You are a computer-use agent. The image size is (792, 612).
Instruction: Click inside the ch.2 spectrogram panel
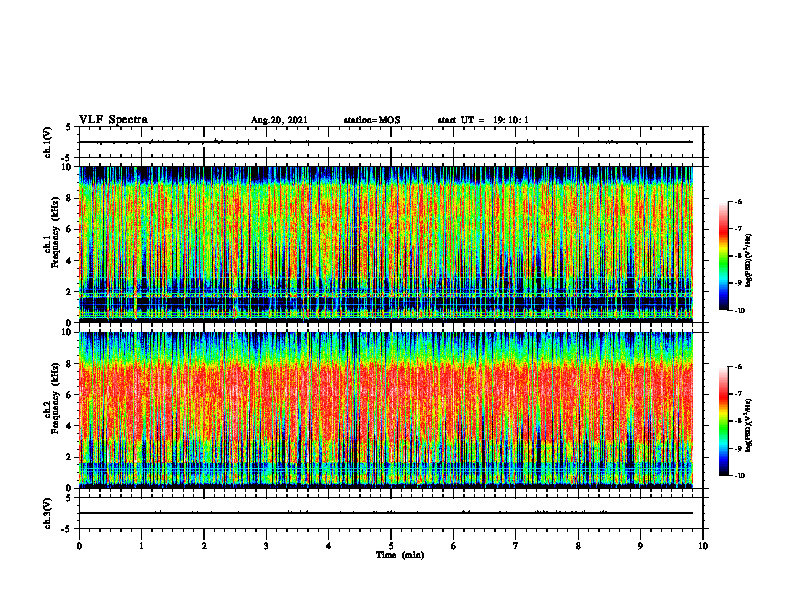tap(386, 410)
